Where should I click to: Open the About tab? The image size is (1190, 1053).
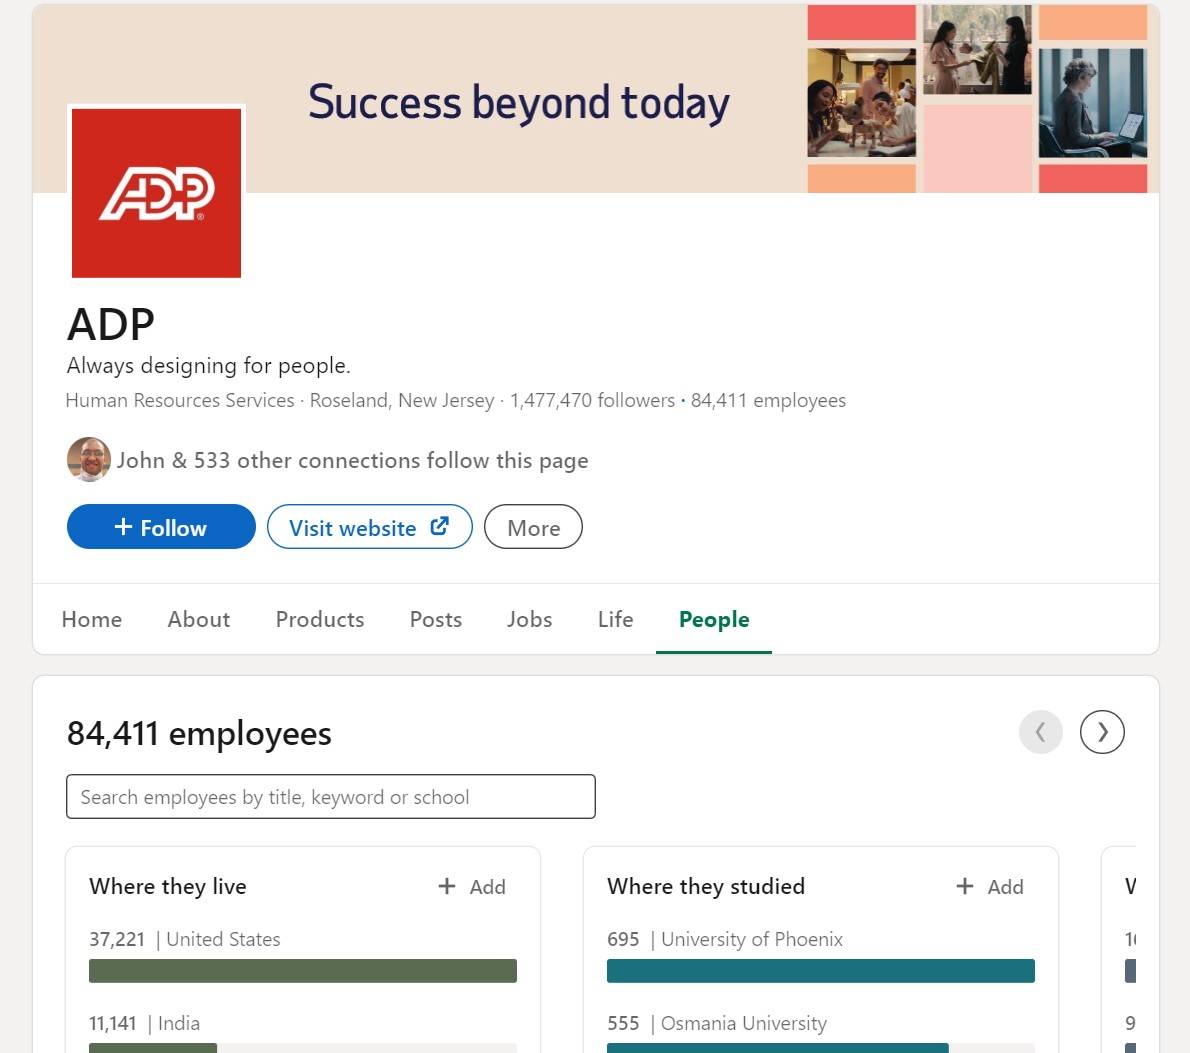199,620
